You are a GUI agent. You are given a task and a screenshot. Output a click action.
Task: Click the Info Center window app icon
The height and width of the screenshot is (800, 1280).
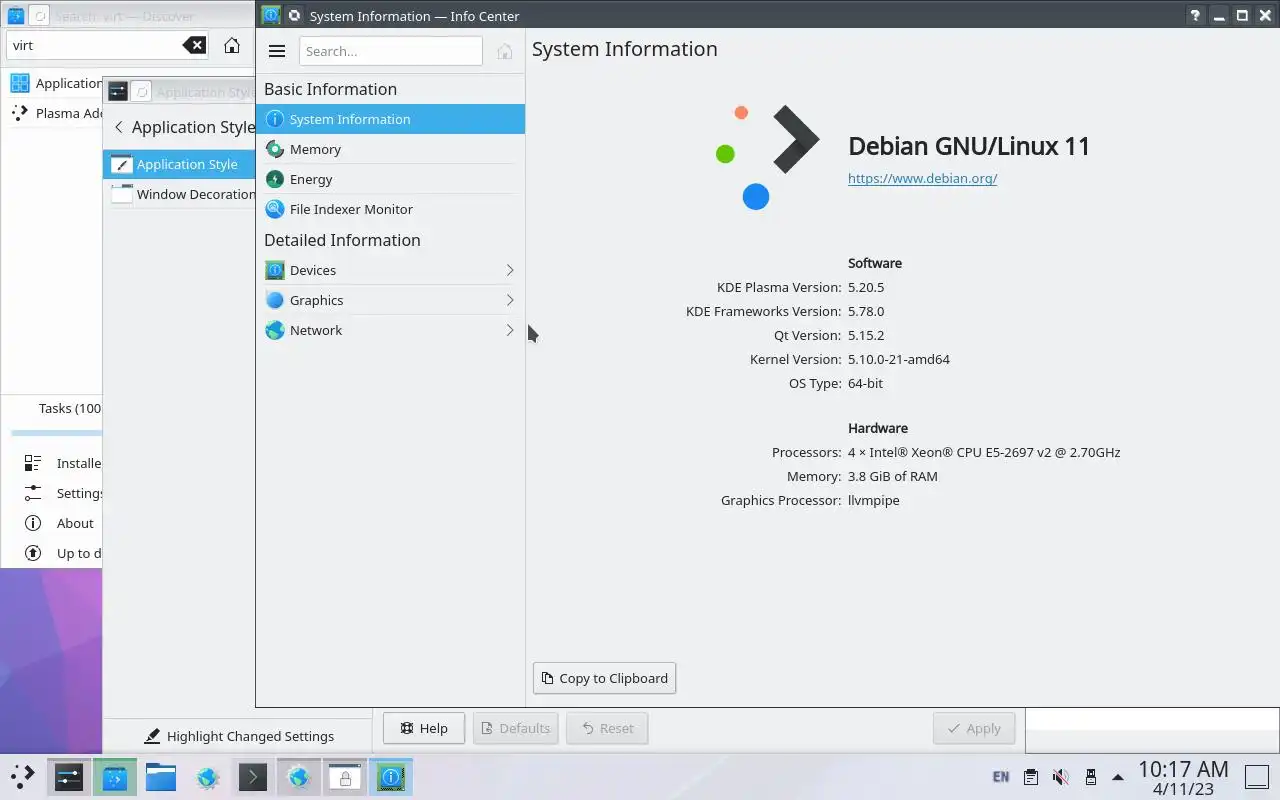tap(270, 16)
